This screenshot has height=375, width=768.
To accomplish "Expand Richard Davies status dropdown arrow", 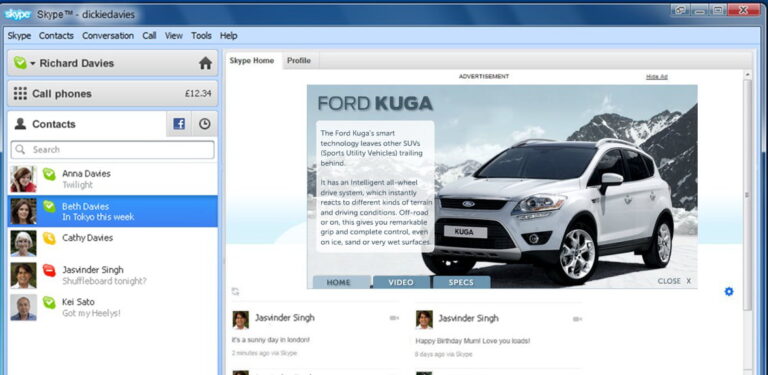I will pos(32,64).
